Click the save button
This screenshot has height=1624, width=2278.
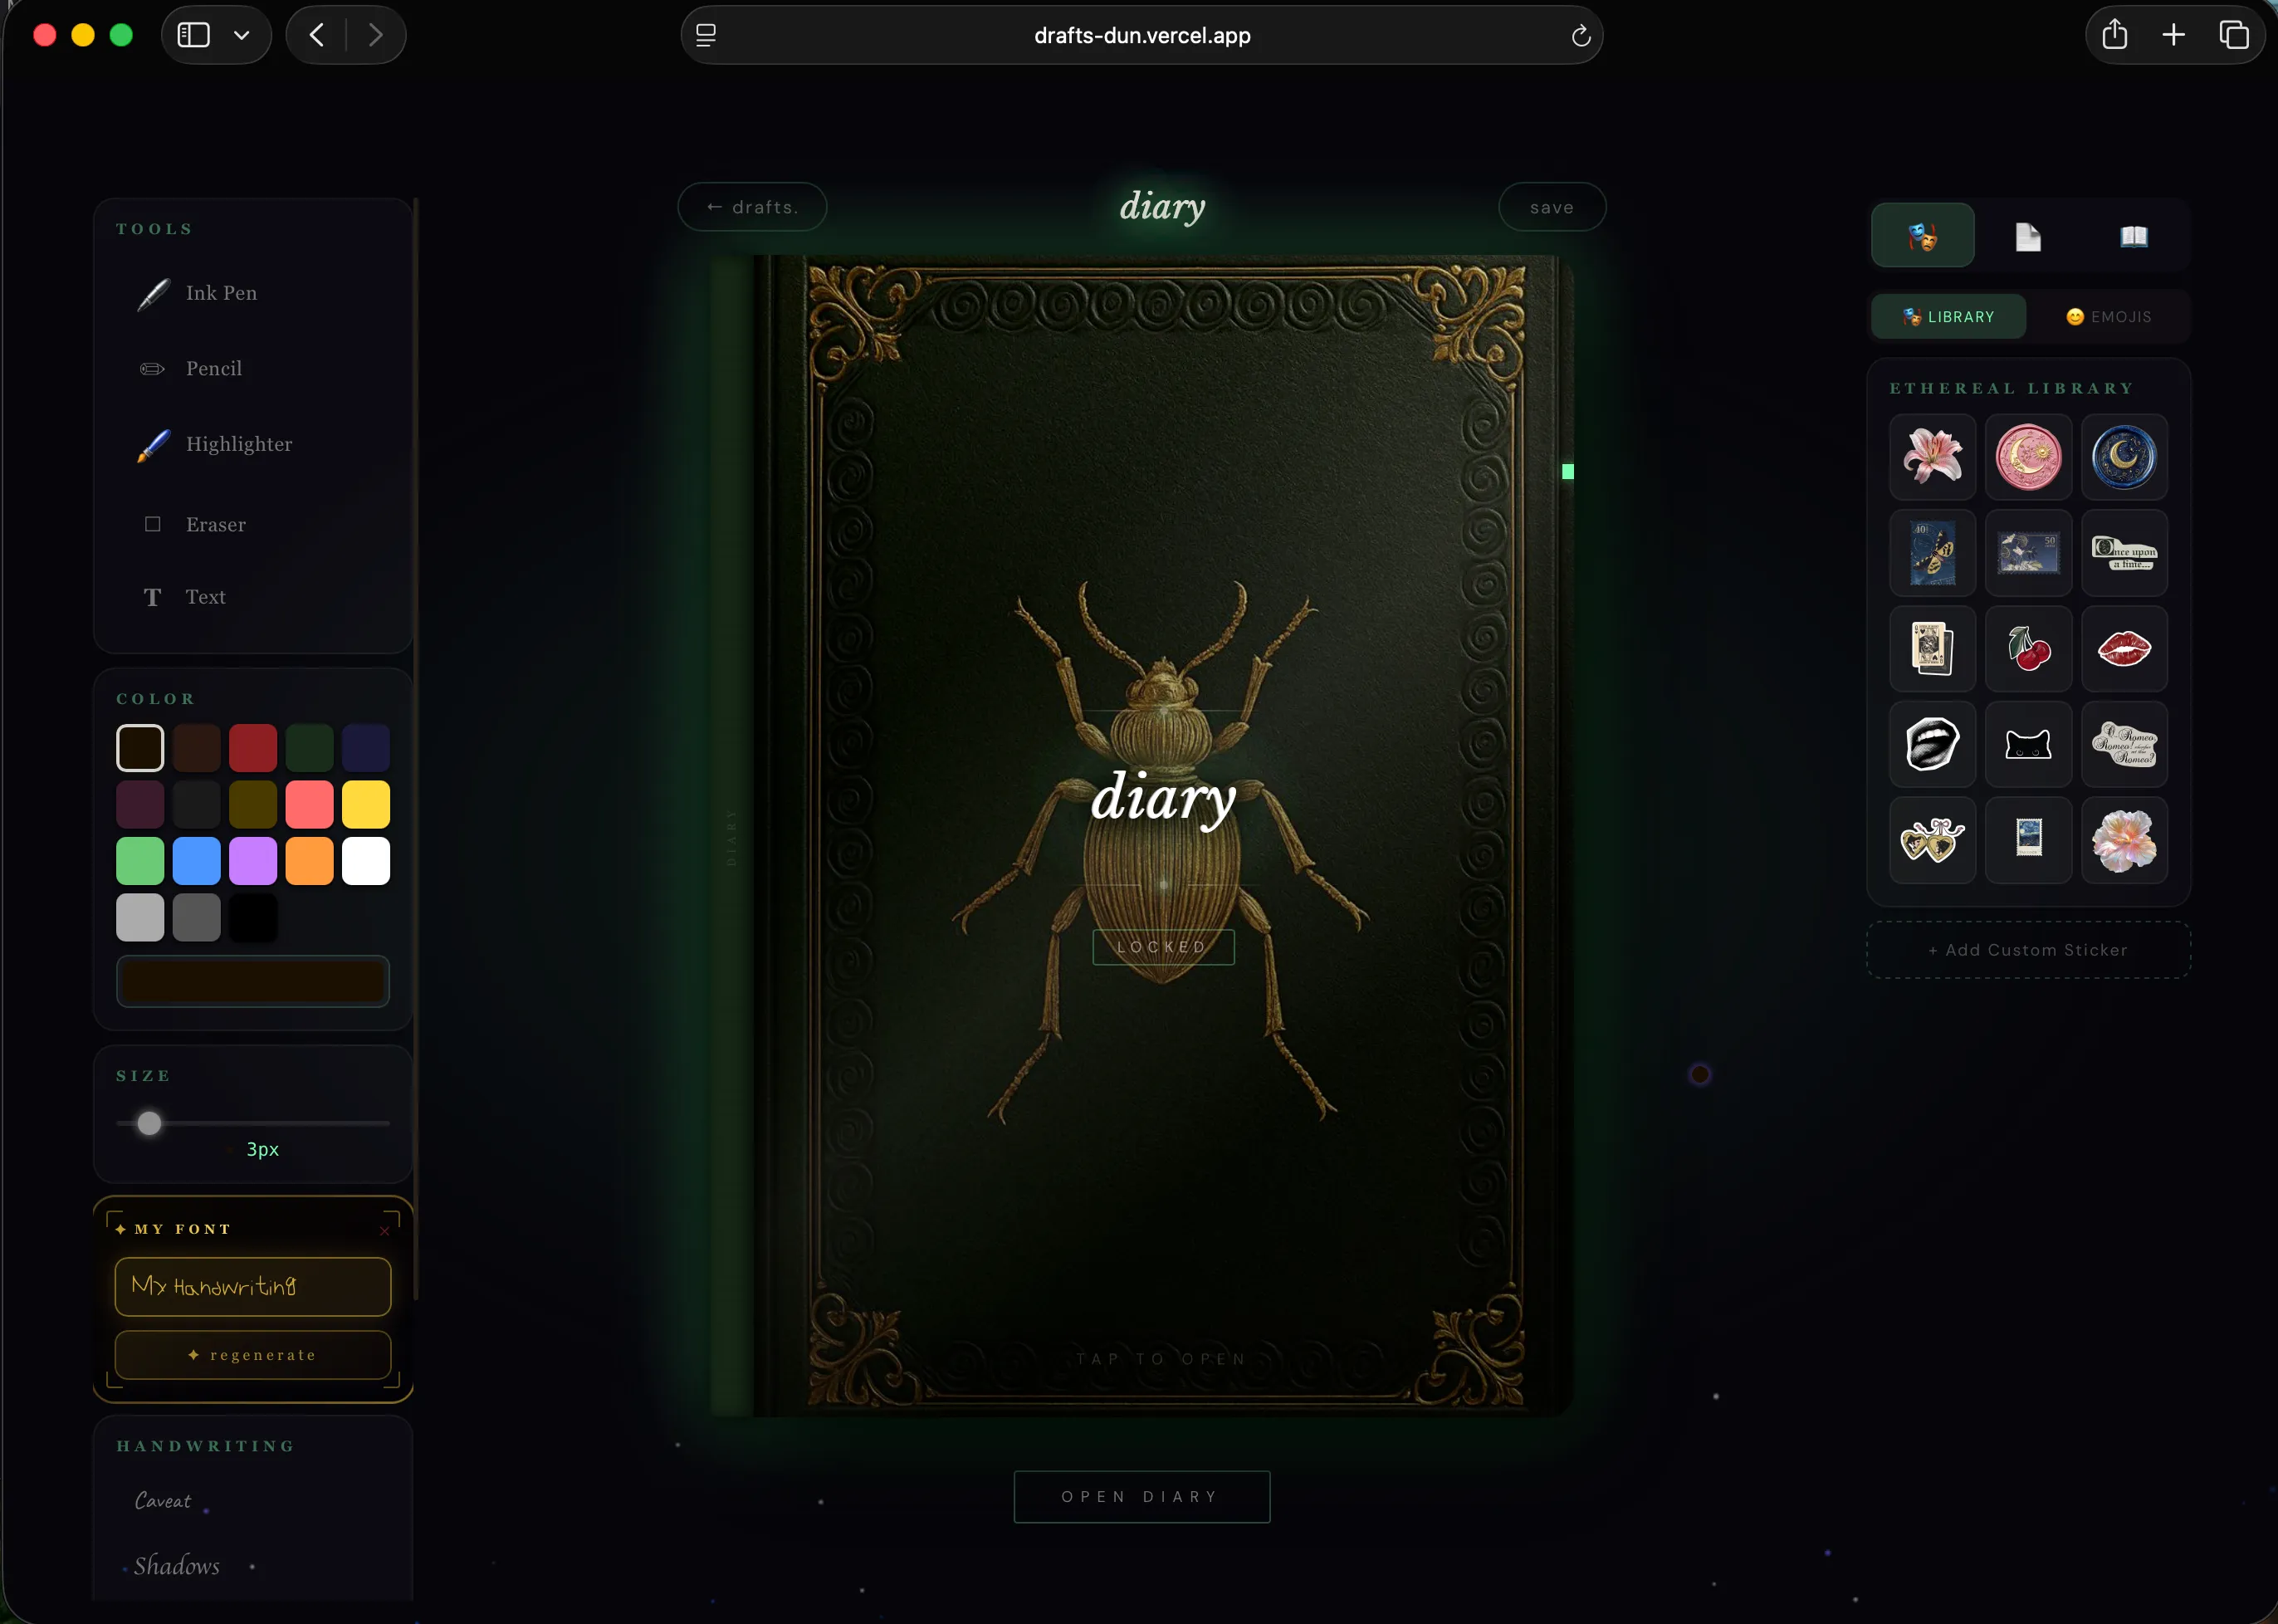tap(1551, 208)
